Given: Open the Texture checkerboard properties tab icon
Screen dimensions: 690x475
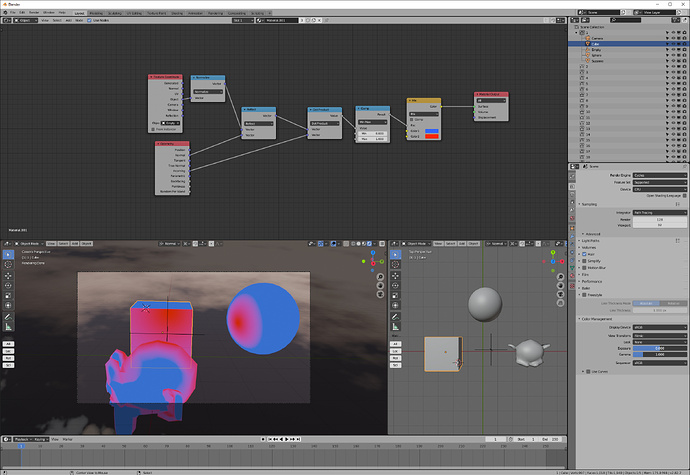Looking at the screenshot, I should tap(572, 285).
